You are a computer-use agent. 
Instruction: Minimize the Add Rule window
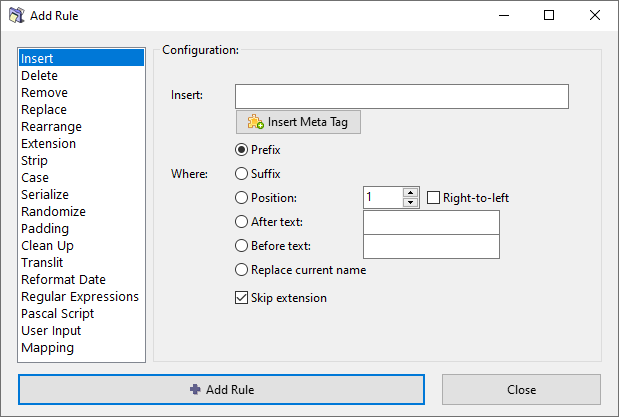coord(504,15)
